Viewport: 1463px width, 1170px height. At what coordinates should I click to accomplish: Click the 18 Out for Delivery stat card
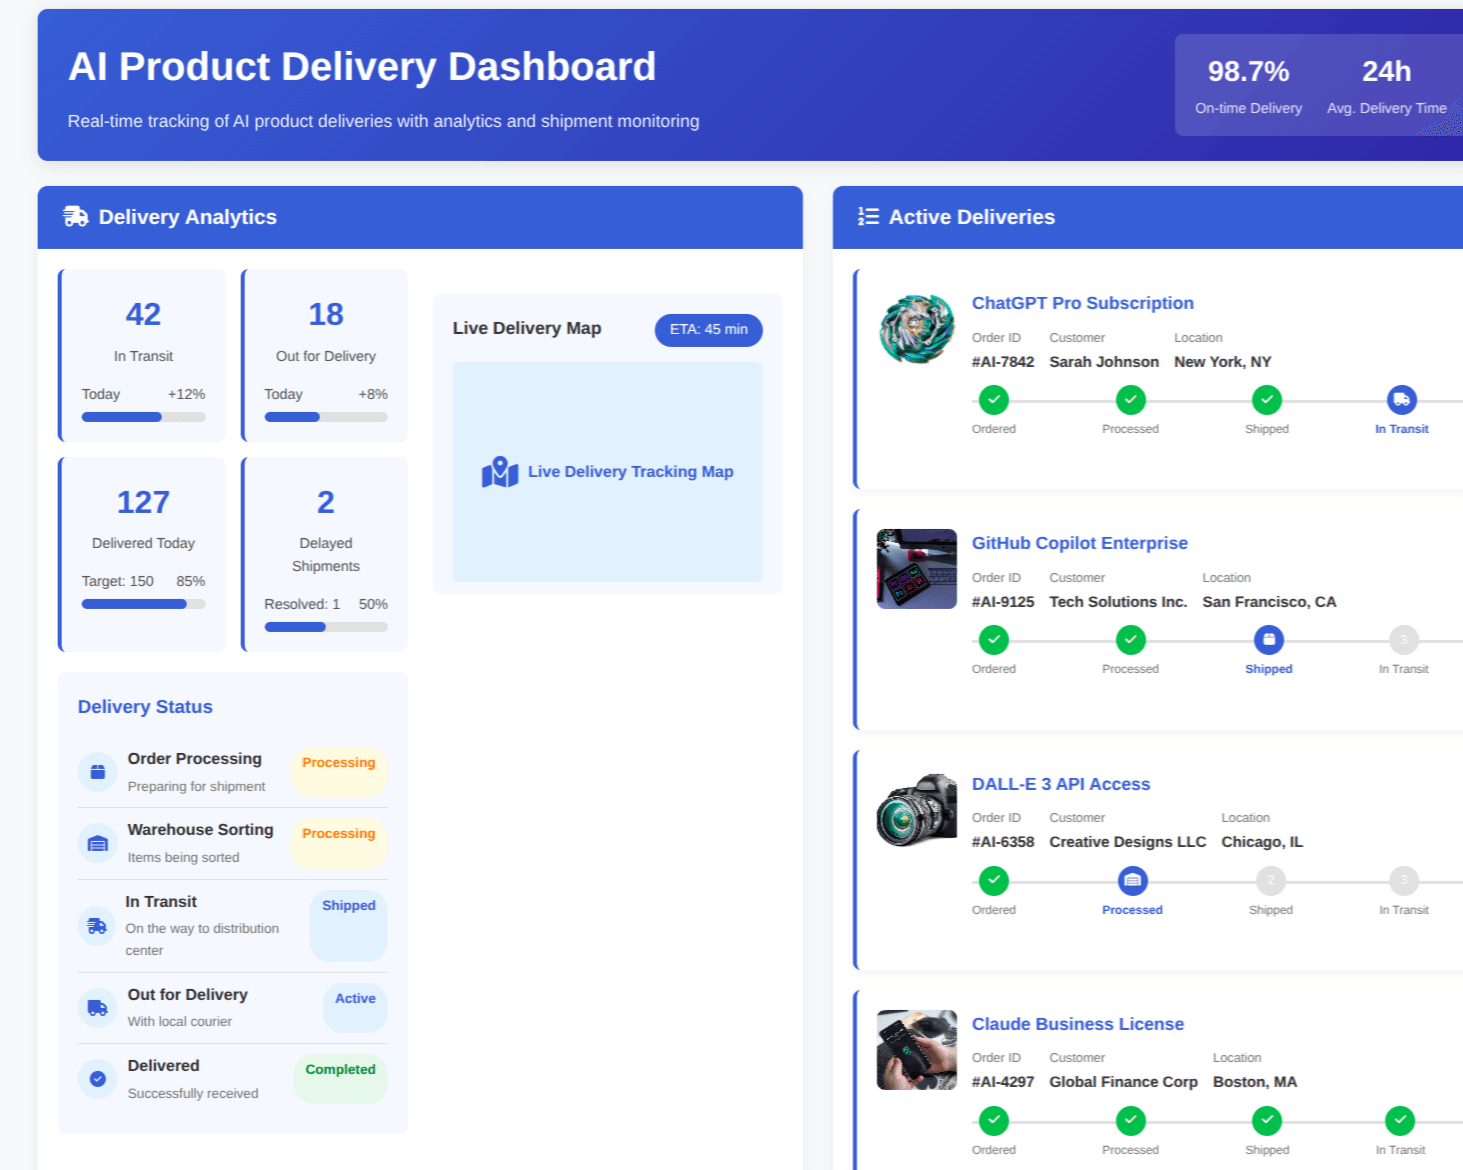(x=325, y=355)
